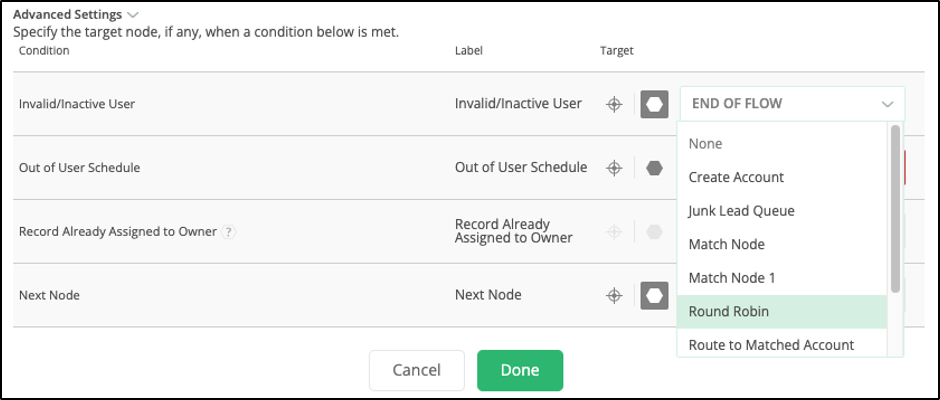Image resolution: width=940 pixels, height=400 pixels.
Task: Collapse the Advanced Settings section
Action: point(133,15)
